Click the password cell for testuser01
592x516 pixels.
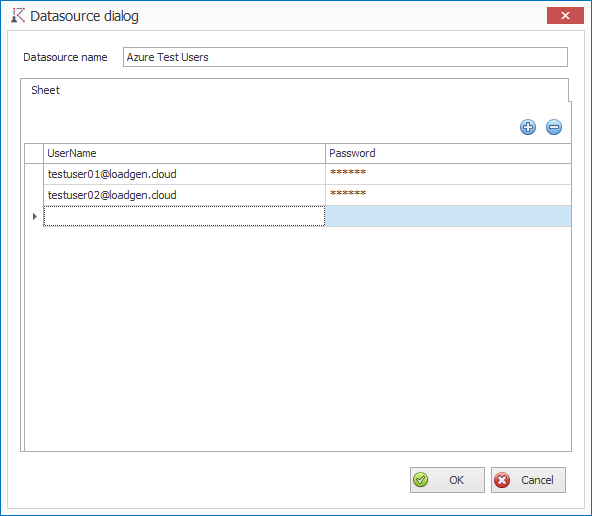[x=448, y=174]
